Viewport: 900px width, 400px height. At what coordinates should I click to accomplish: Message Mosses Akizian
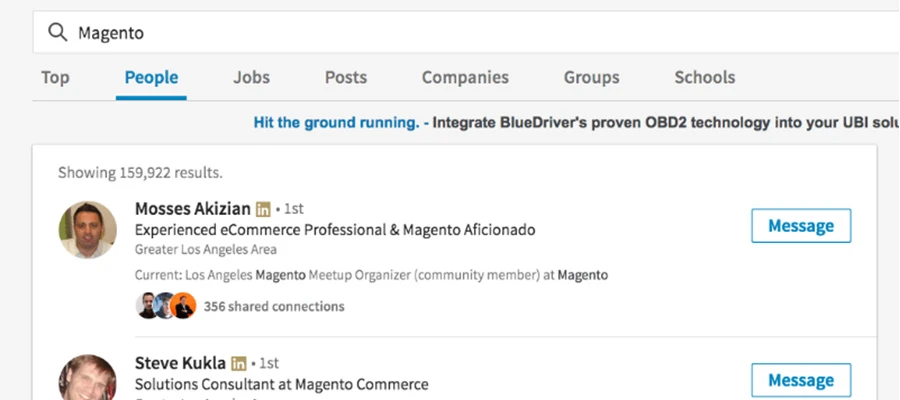800,226
